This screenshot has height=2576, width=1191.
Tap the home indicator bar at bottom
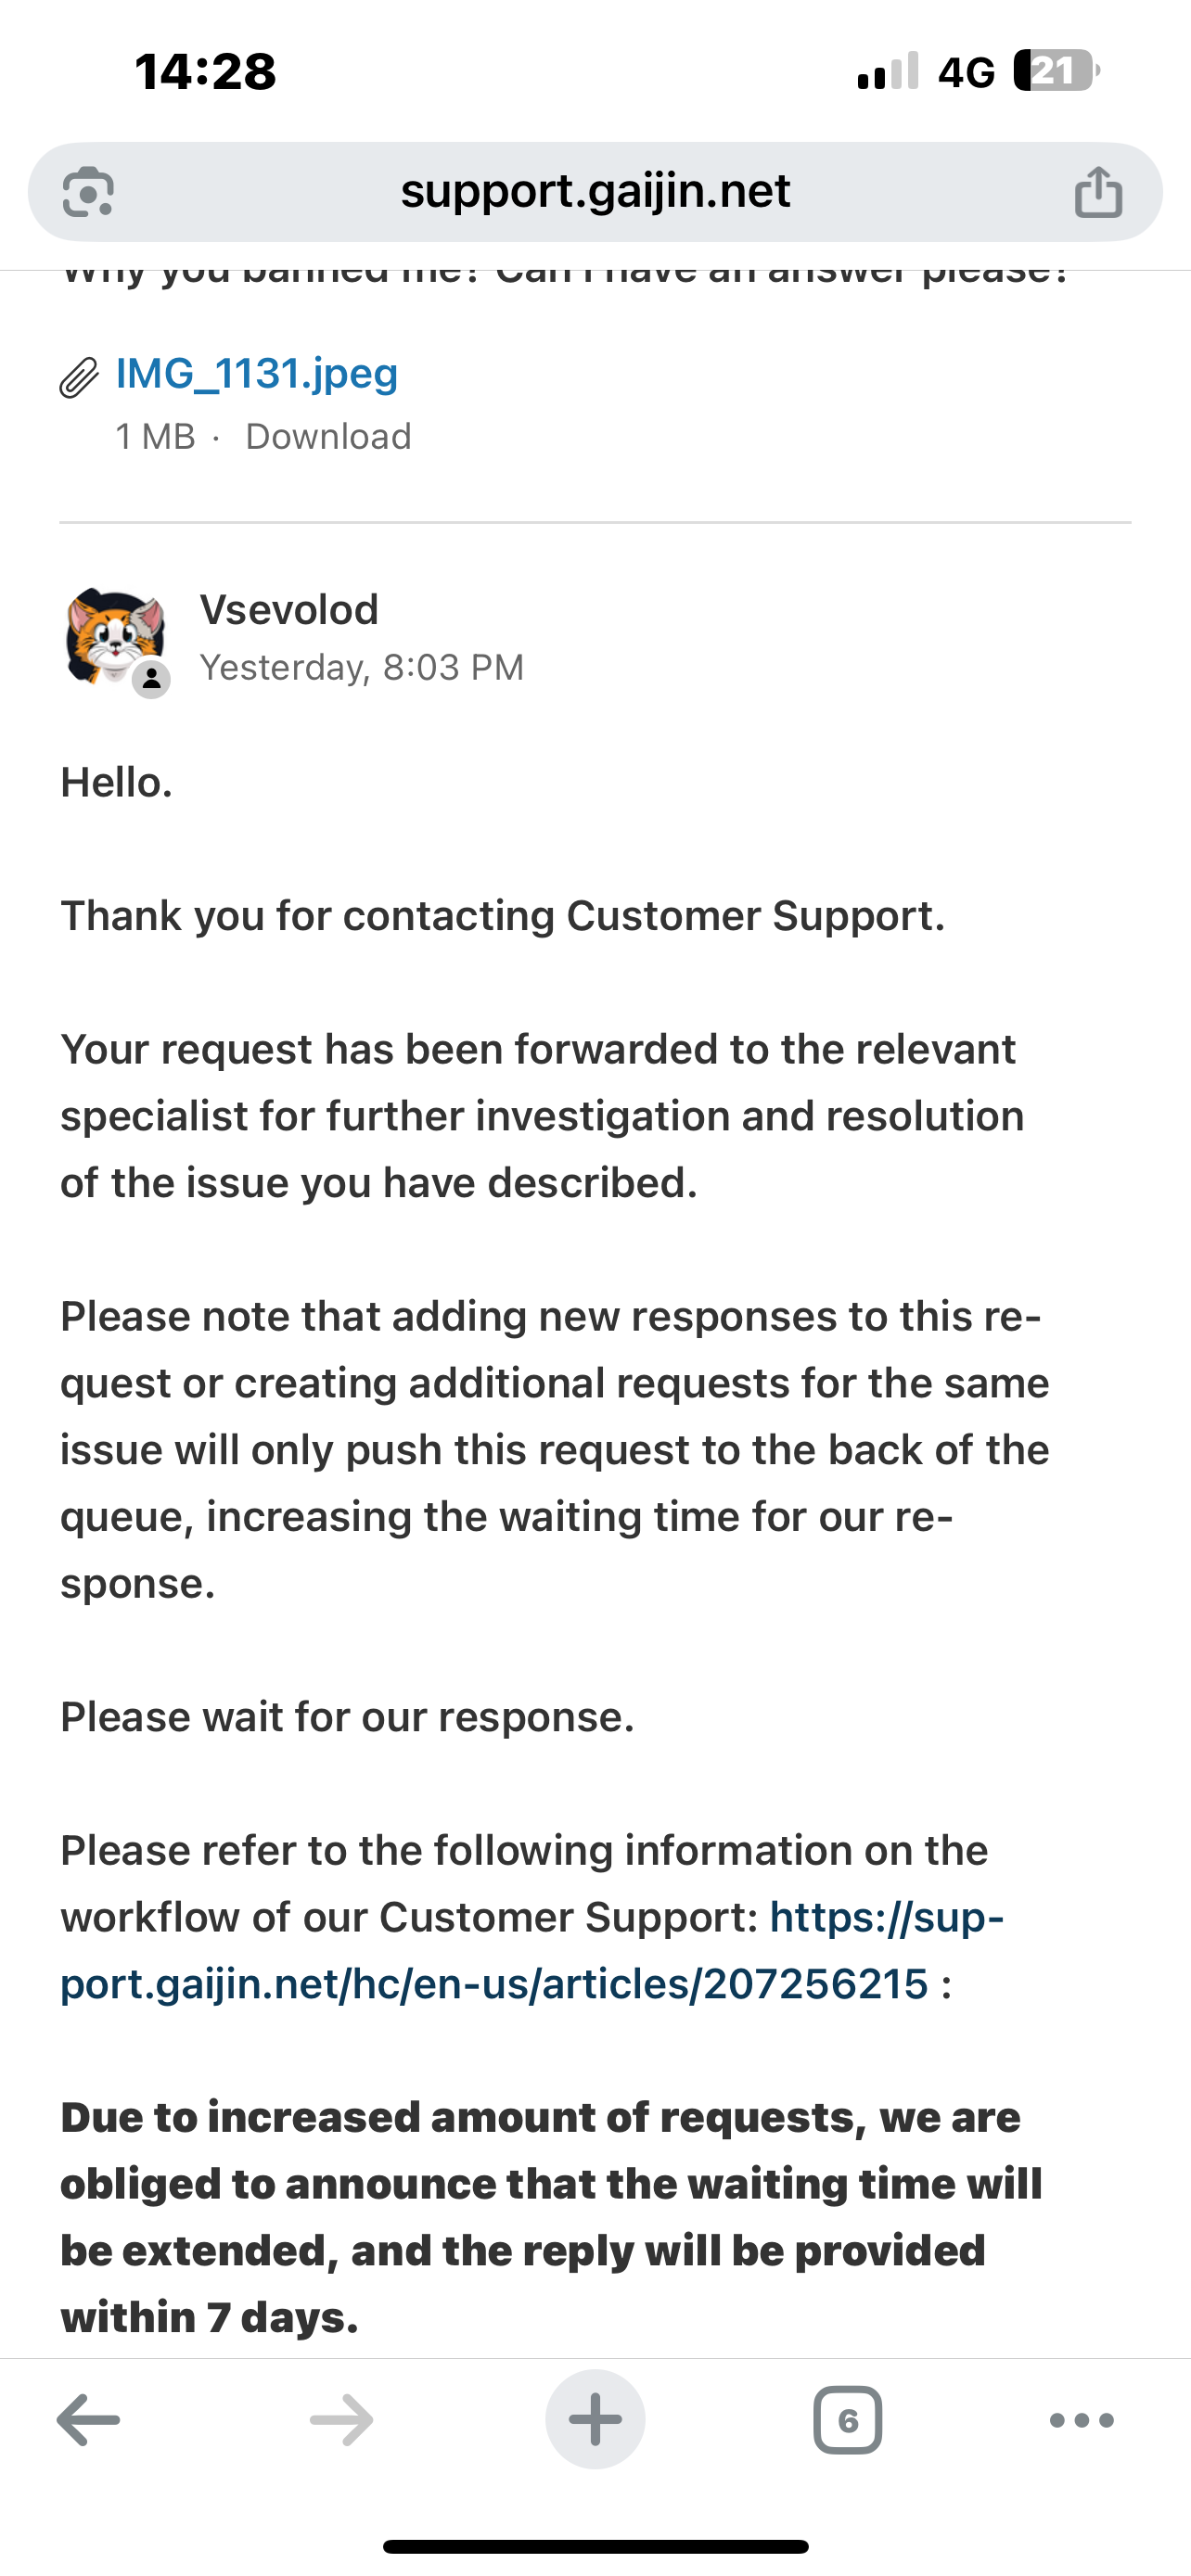595,2547
